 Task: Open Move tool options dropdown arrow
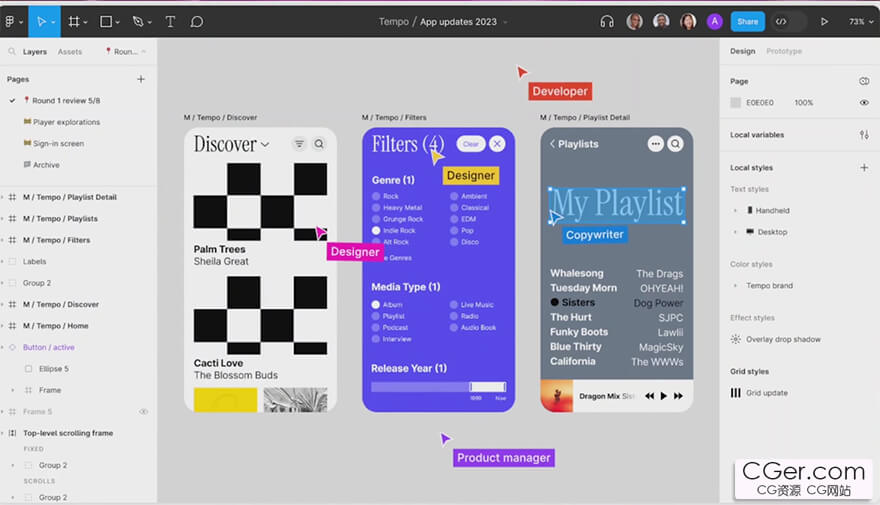(53, 22)
